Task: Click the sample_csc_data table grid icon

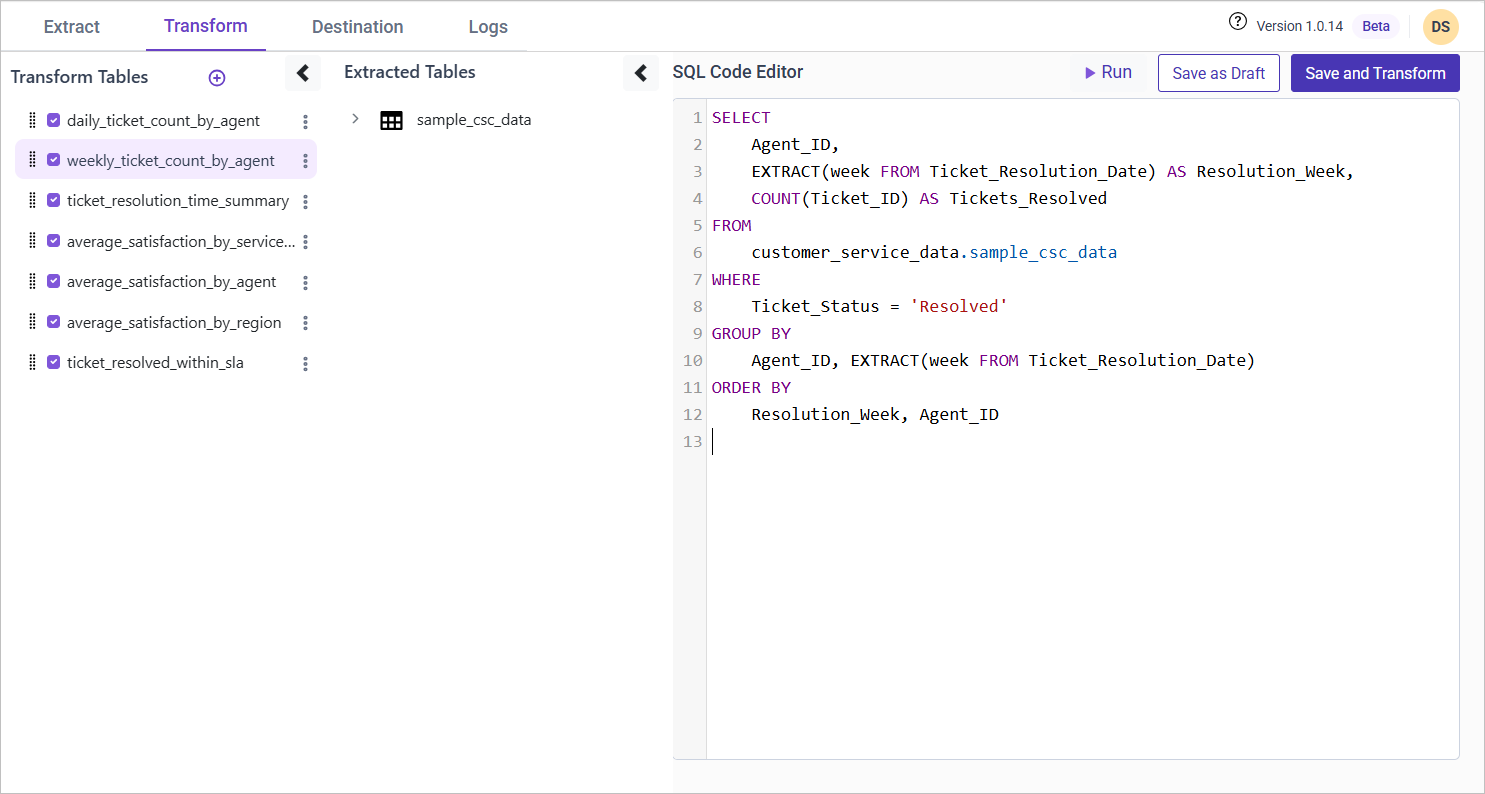Action: coord(391,120)
